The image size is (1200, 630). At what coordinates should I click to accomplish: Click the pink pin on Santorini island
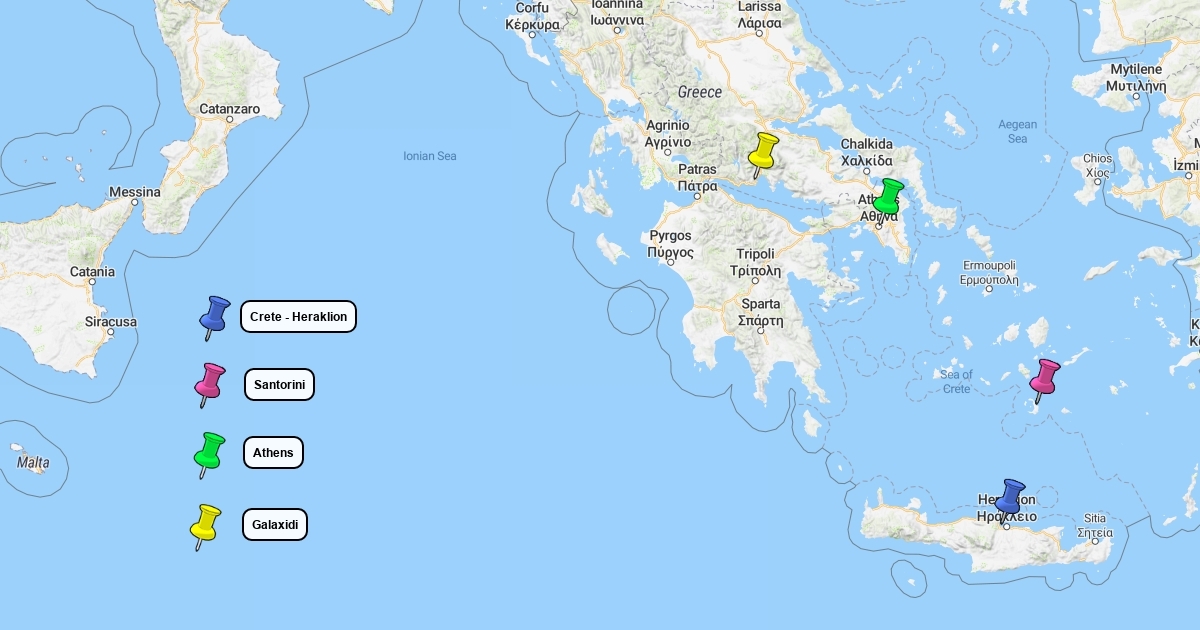(x=1045, y=378)
